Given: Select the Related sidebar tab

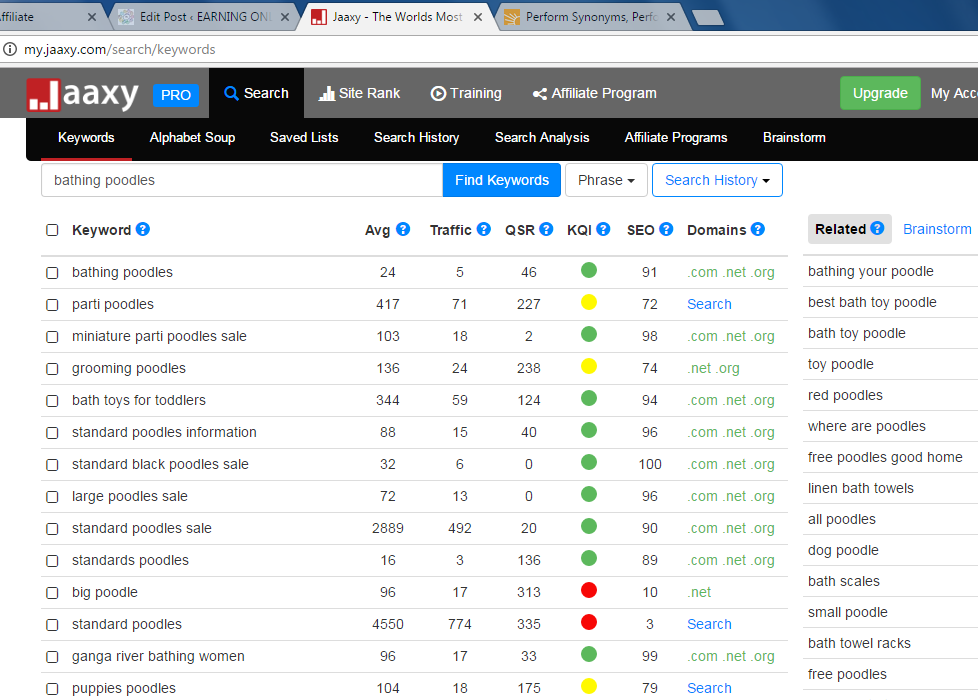Looking at the screenshot, I should click(850, 229).
